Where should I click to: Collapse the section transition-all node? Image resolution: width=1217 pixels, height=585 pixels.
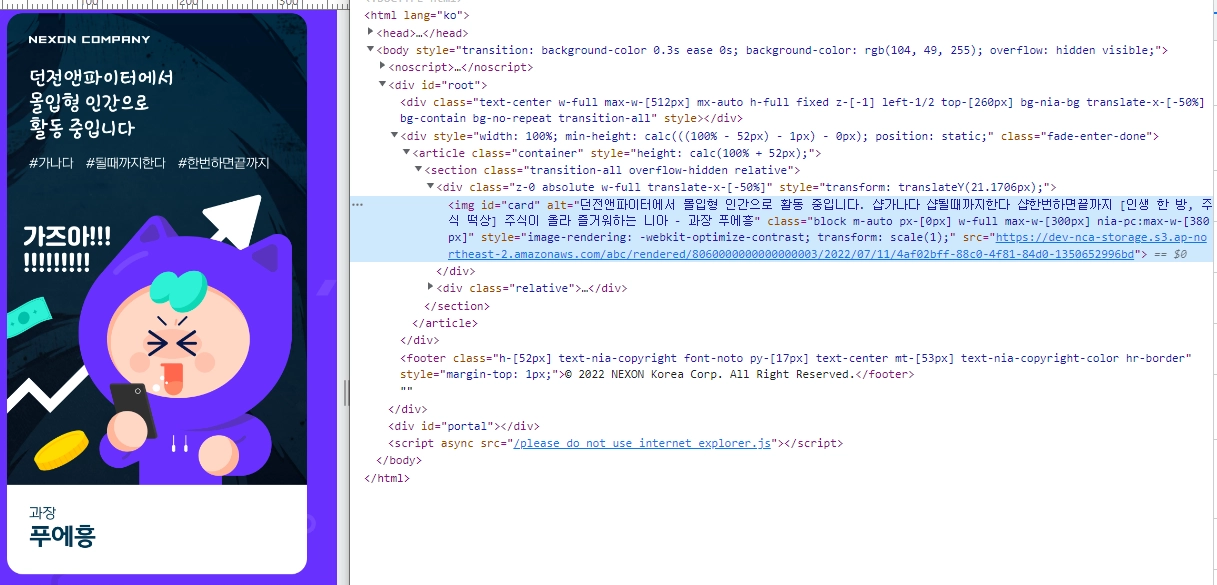[419, 170]
